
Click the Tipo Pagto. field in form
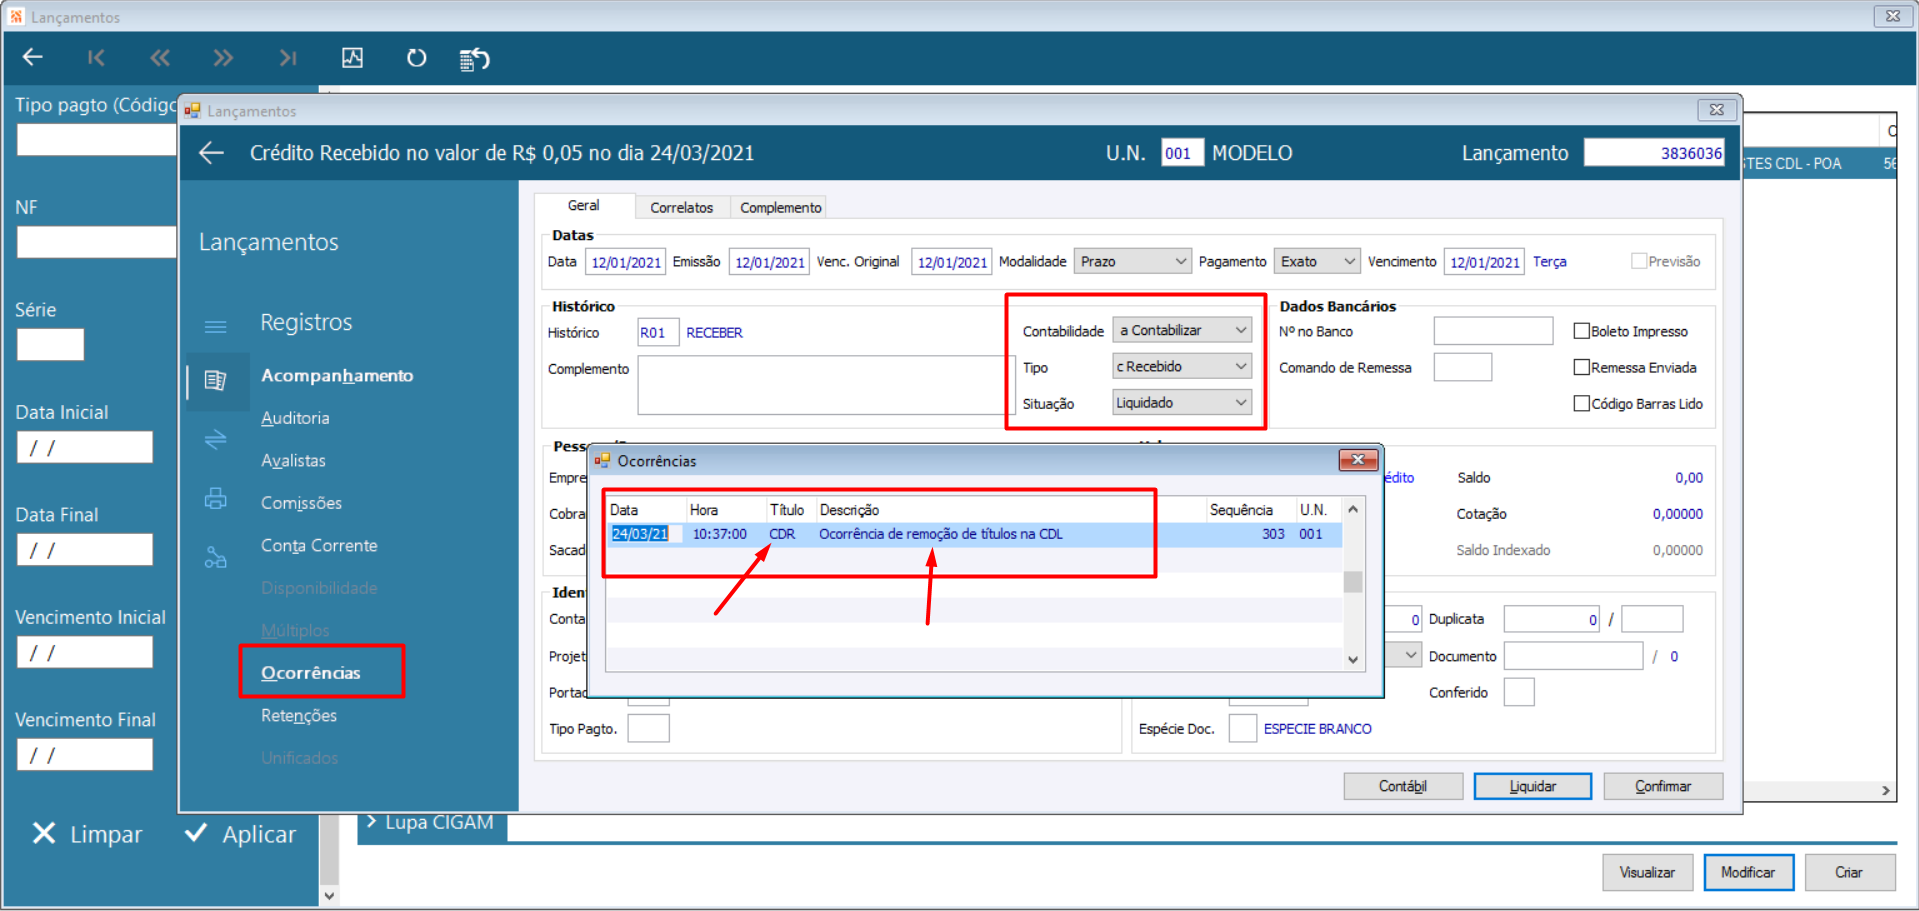(x=648, y=728)
